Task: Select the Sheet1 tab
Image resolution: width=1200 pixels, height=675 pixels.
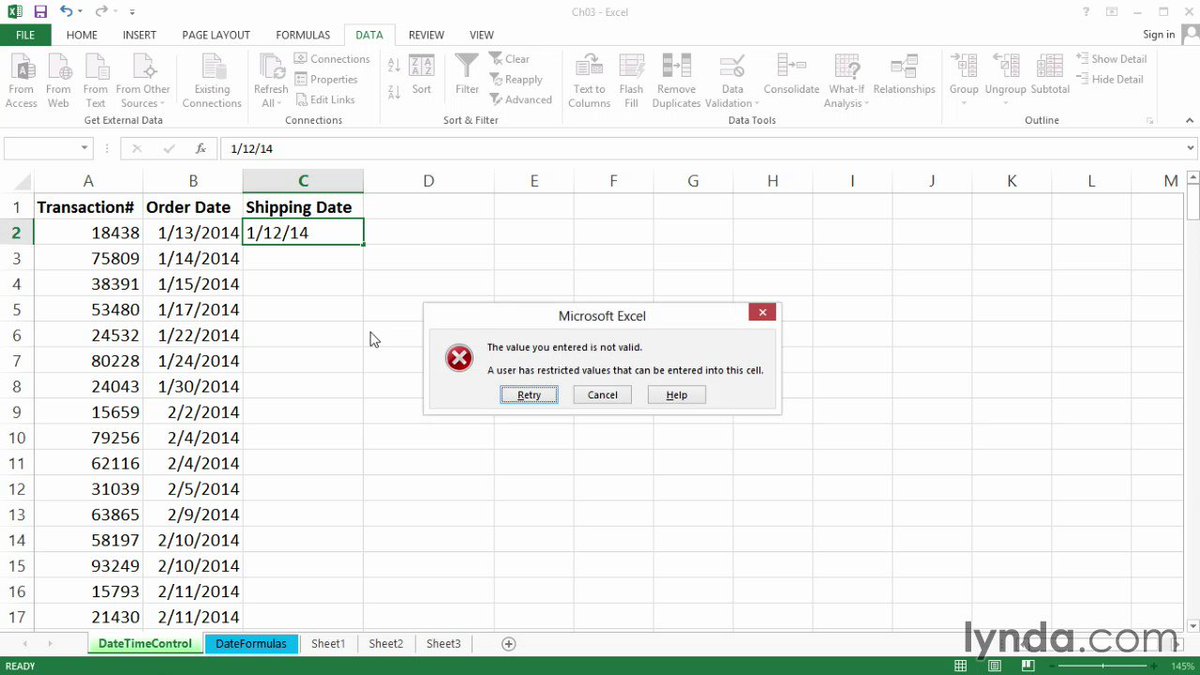Action: (x=328, y=644)
